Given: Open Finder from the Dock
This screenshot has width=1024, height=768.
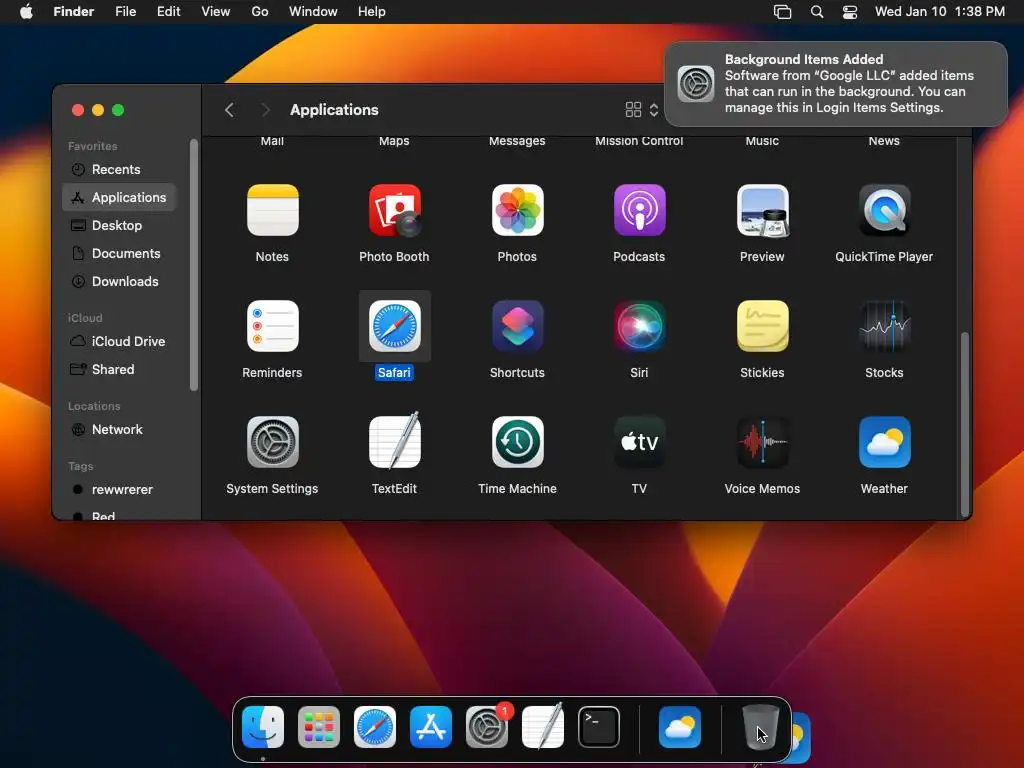Looking at the screenshot, I should click(x=263, y=727).
